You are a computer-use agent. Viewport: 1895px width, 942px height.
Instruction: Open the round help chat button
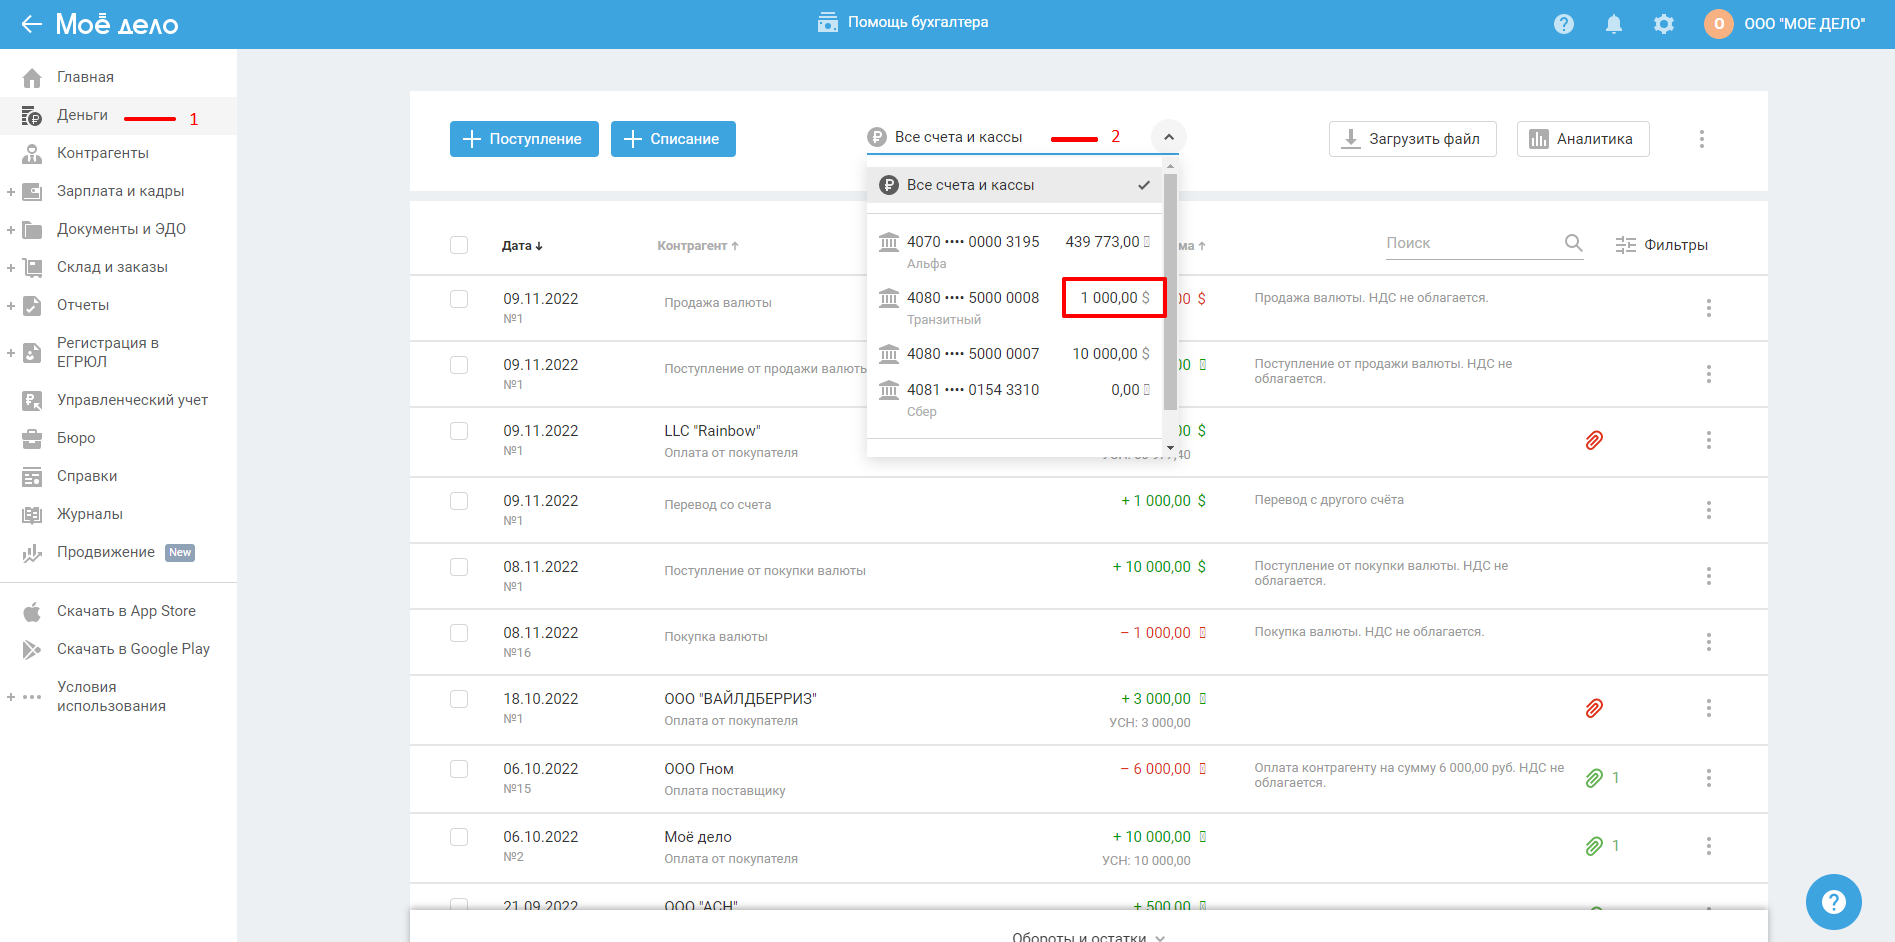1832,901
